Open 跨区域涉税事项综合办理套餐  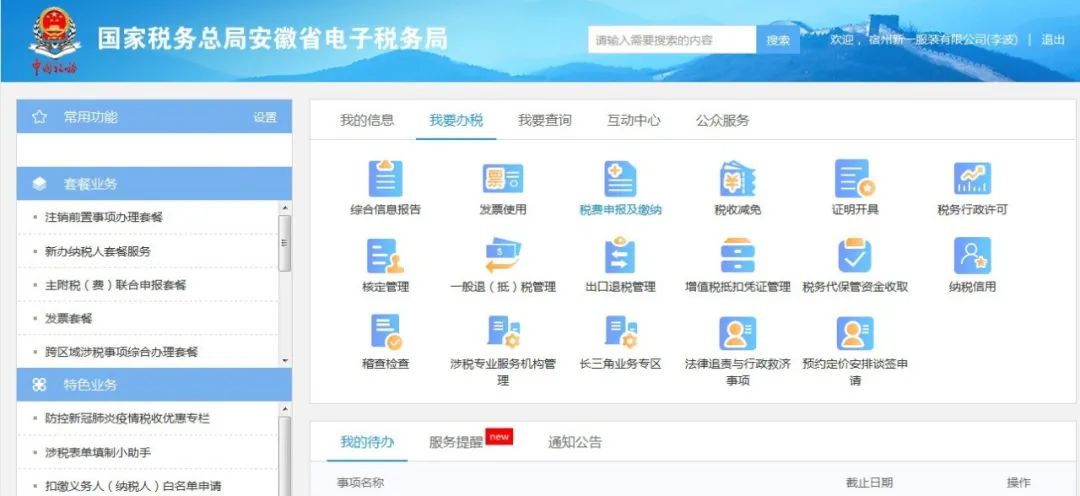[122, 352]
